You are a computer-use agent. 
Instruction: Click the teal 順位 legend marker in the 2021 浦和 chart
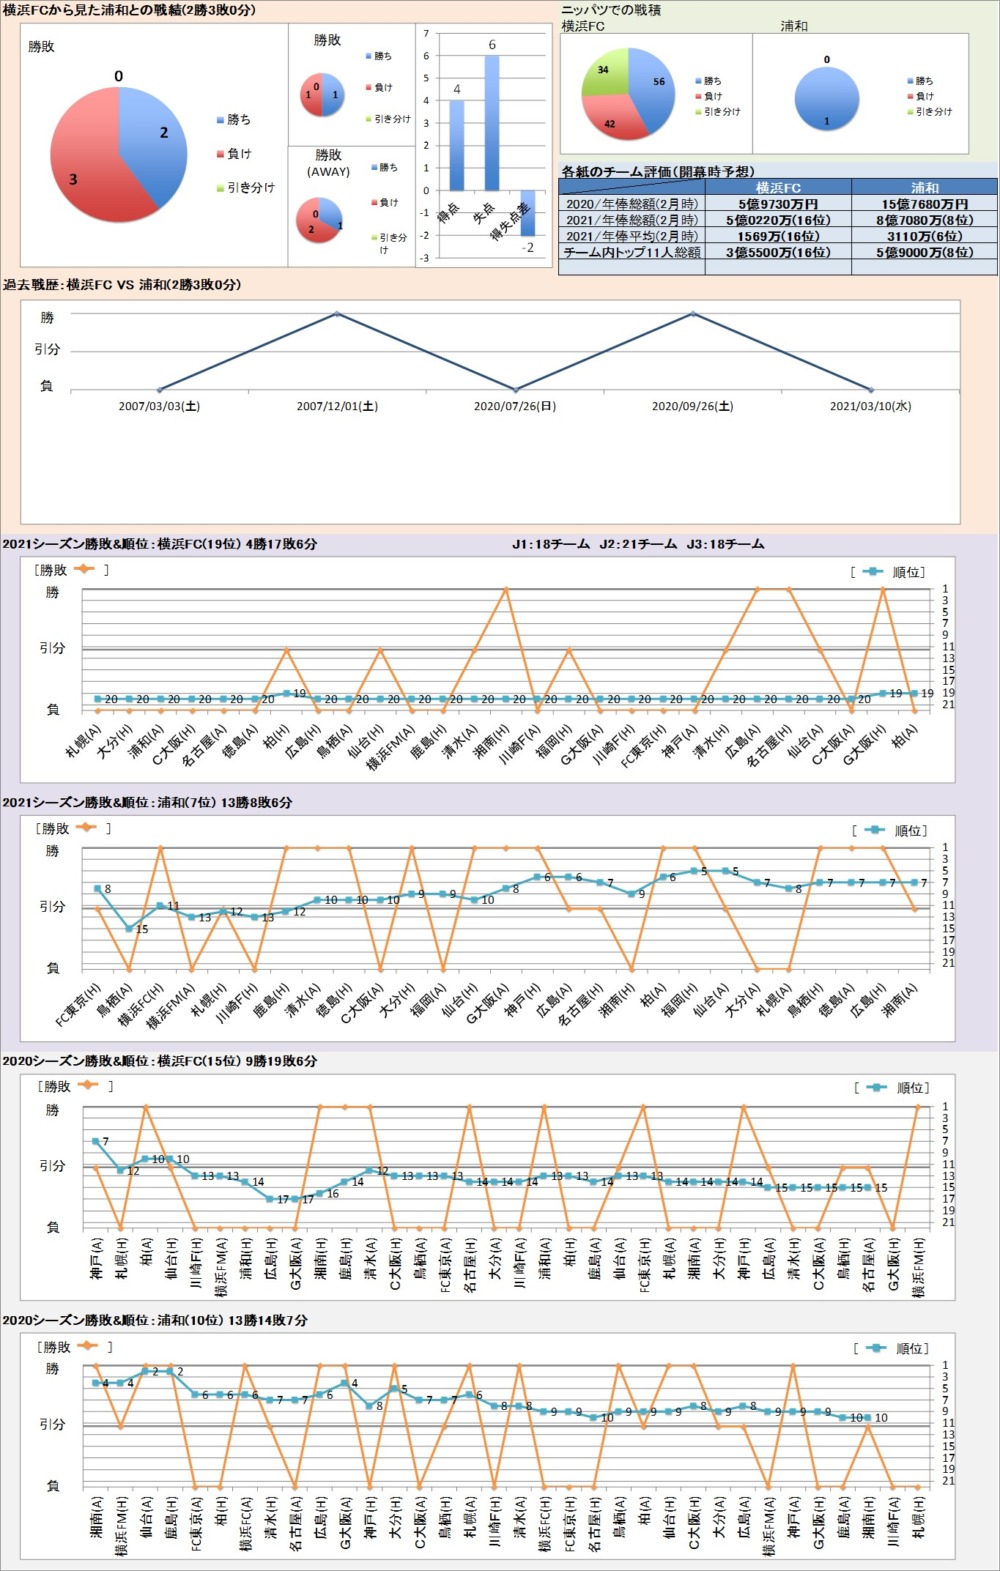click(x=874, y=830)
